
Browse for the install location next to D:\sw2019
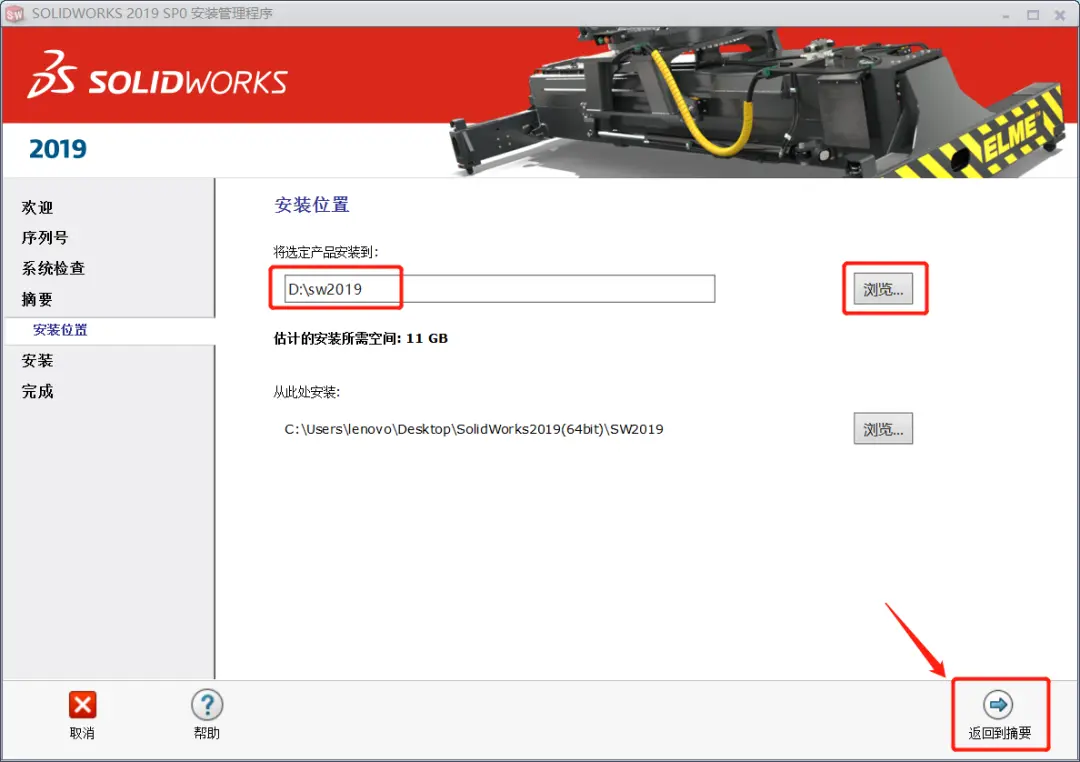(883, 289)
